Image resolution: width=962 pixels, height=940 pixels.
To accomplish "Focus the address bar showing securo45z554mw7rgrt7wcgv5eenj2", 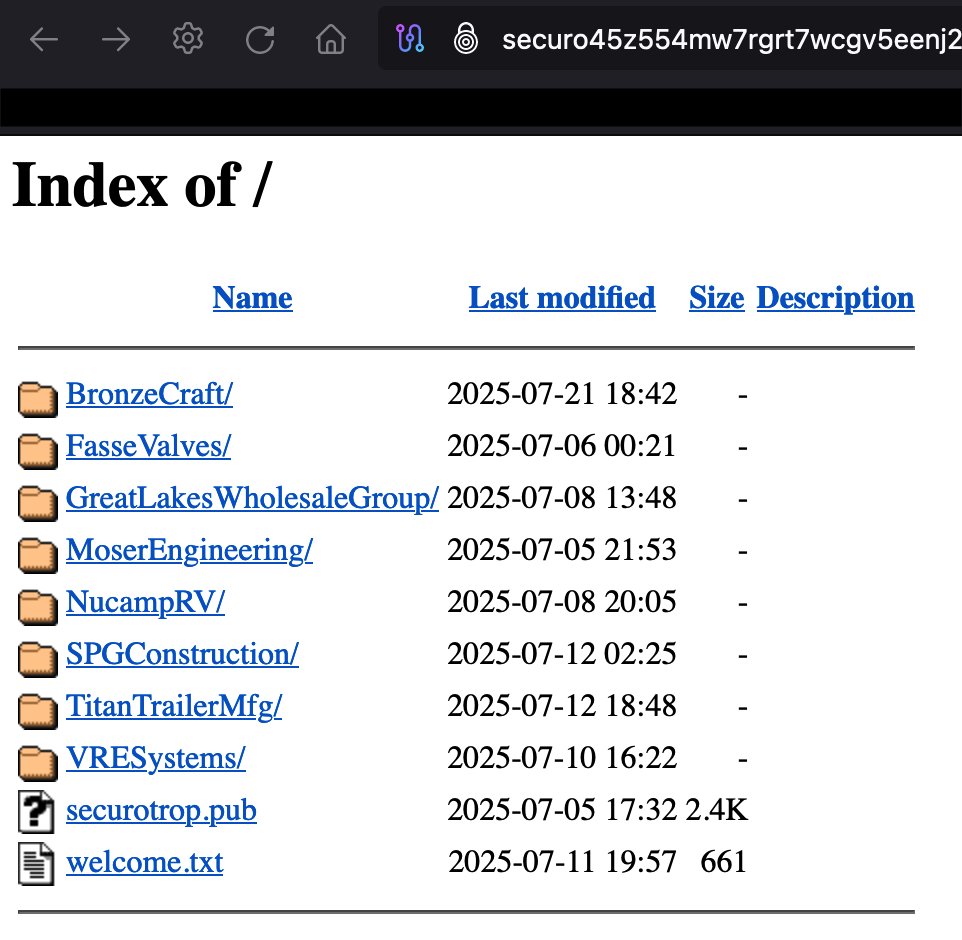I will tap(670, 39).
